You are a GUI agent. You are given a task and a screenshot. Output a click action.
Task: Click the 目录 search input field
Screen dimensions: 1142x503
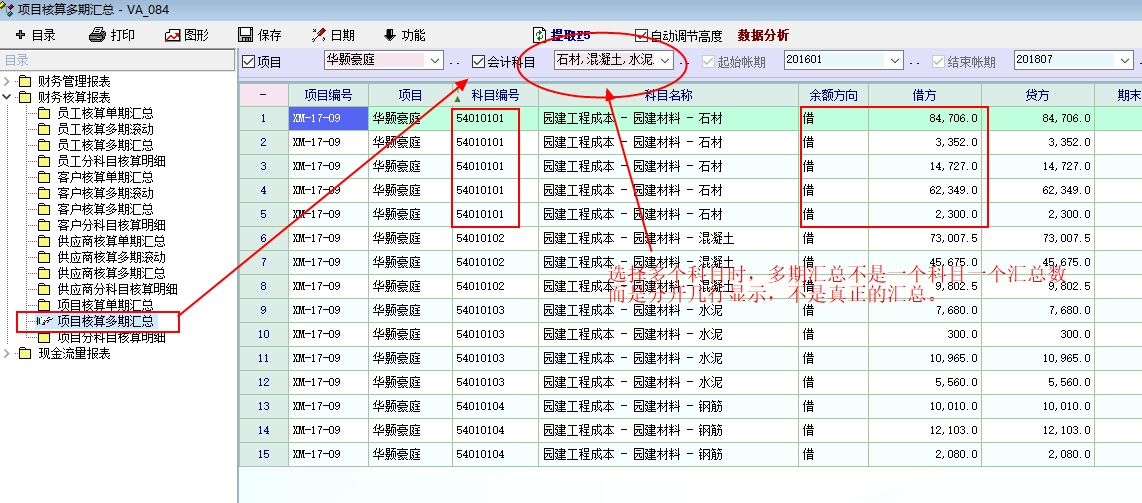(x=118, y=60)
